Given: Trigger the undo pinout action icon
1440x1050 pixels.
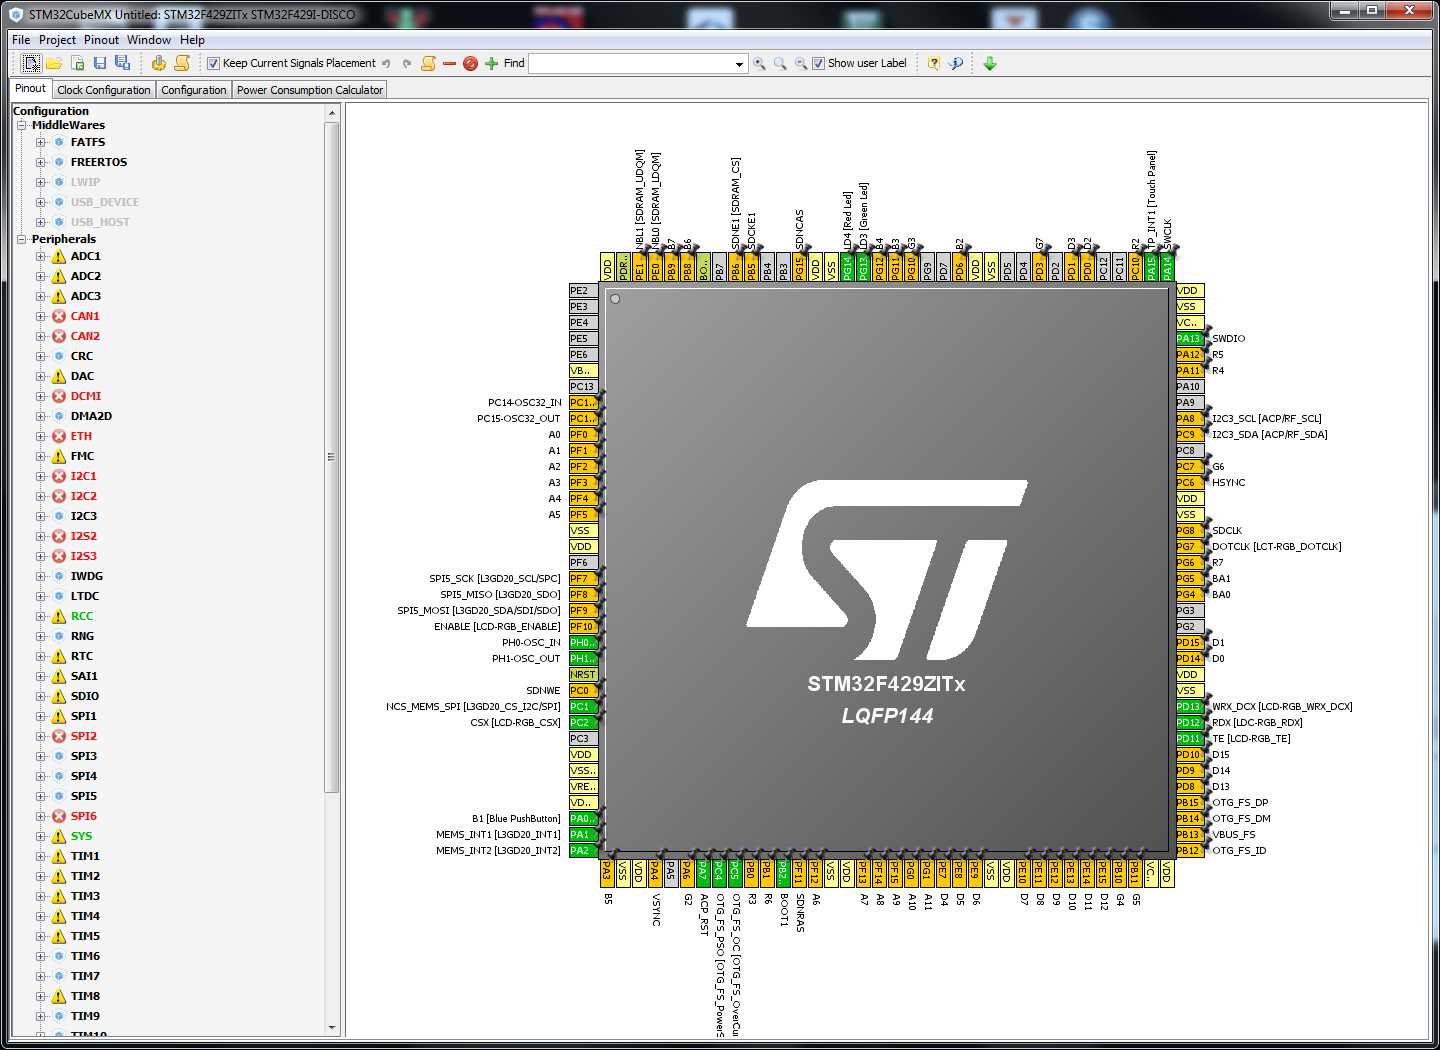Looking at the screenshot, I should point(387,62).
